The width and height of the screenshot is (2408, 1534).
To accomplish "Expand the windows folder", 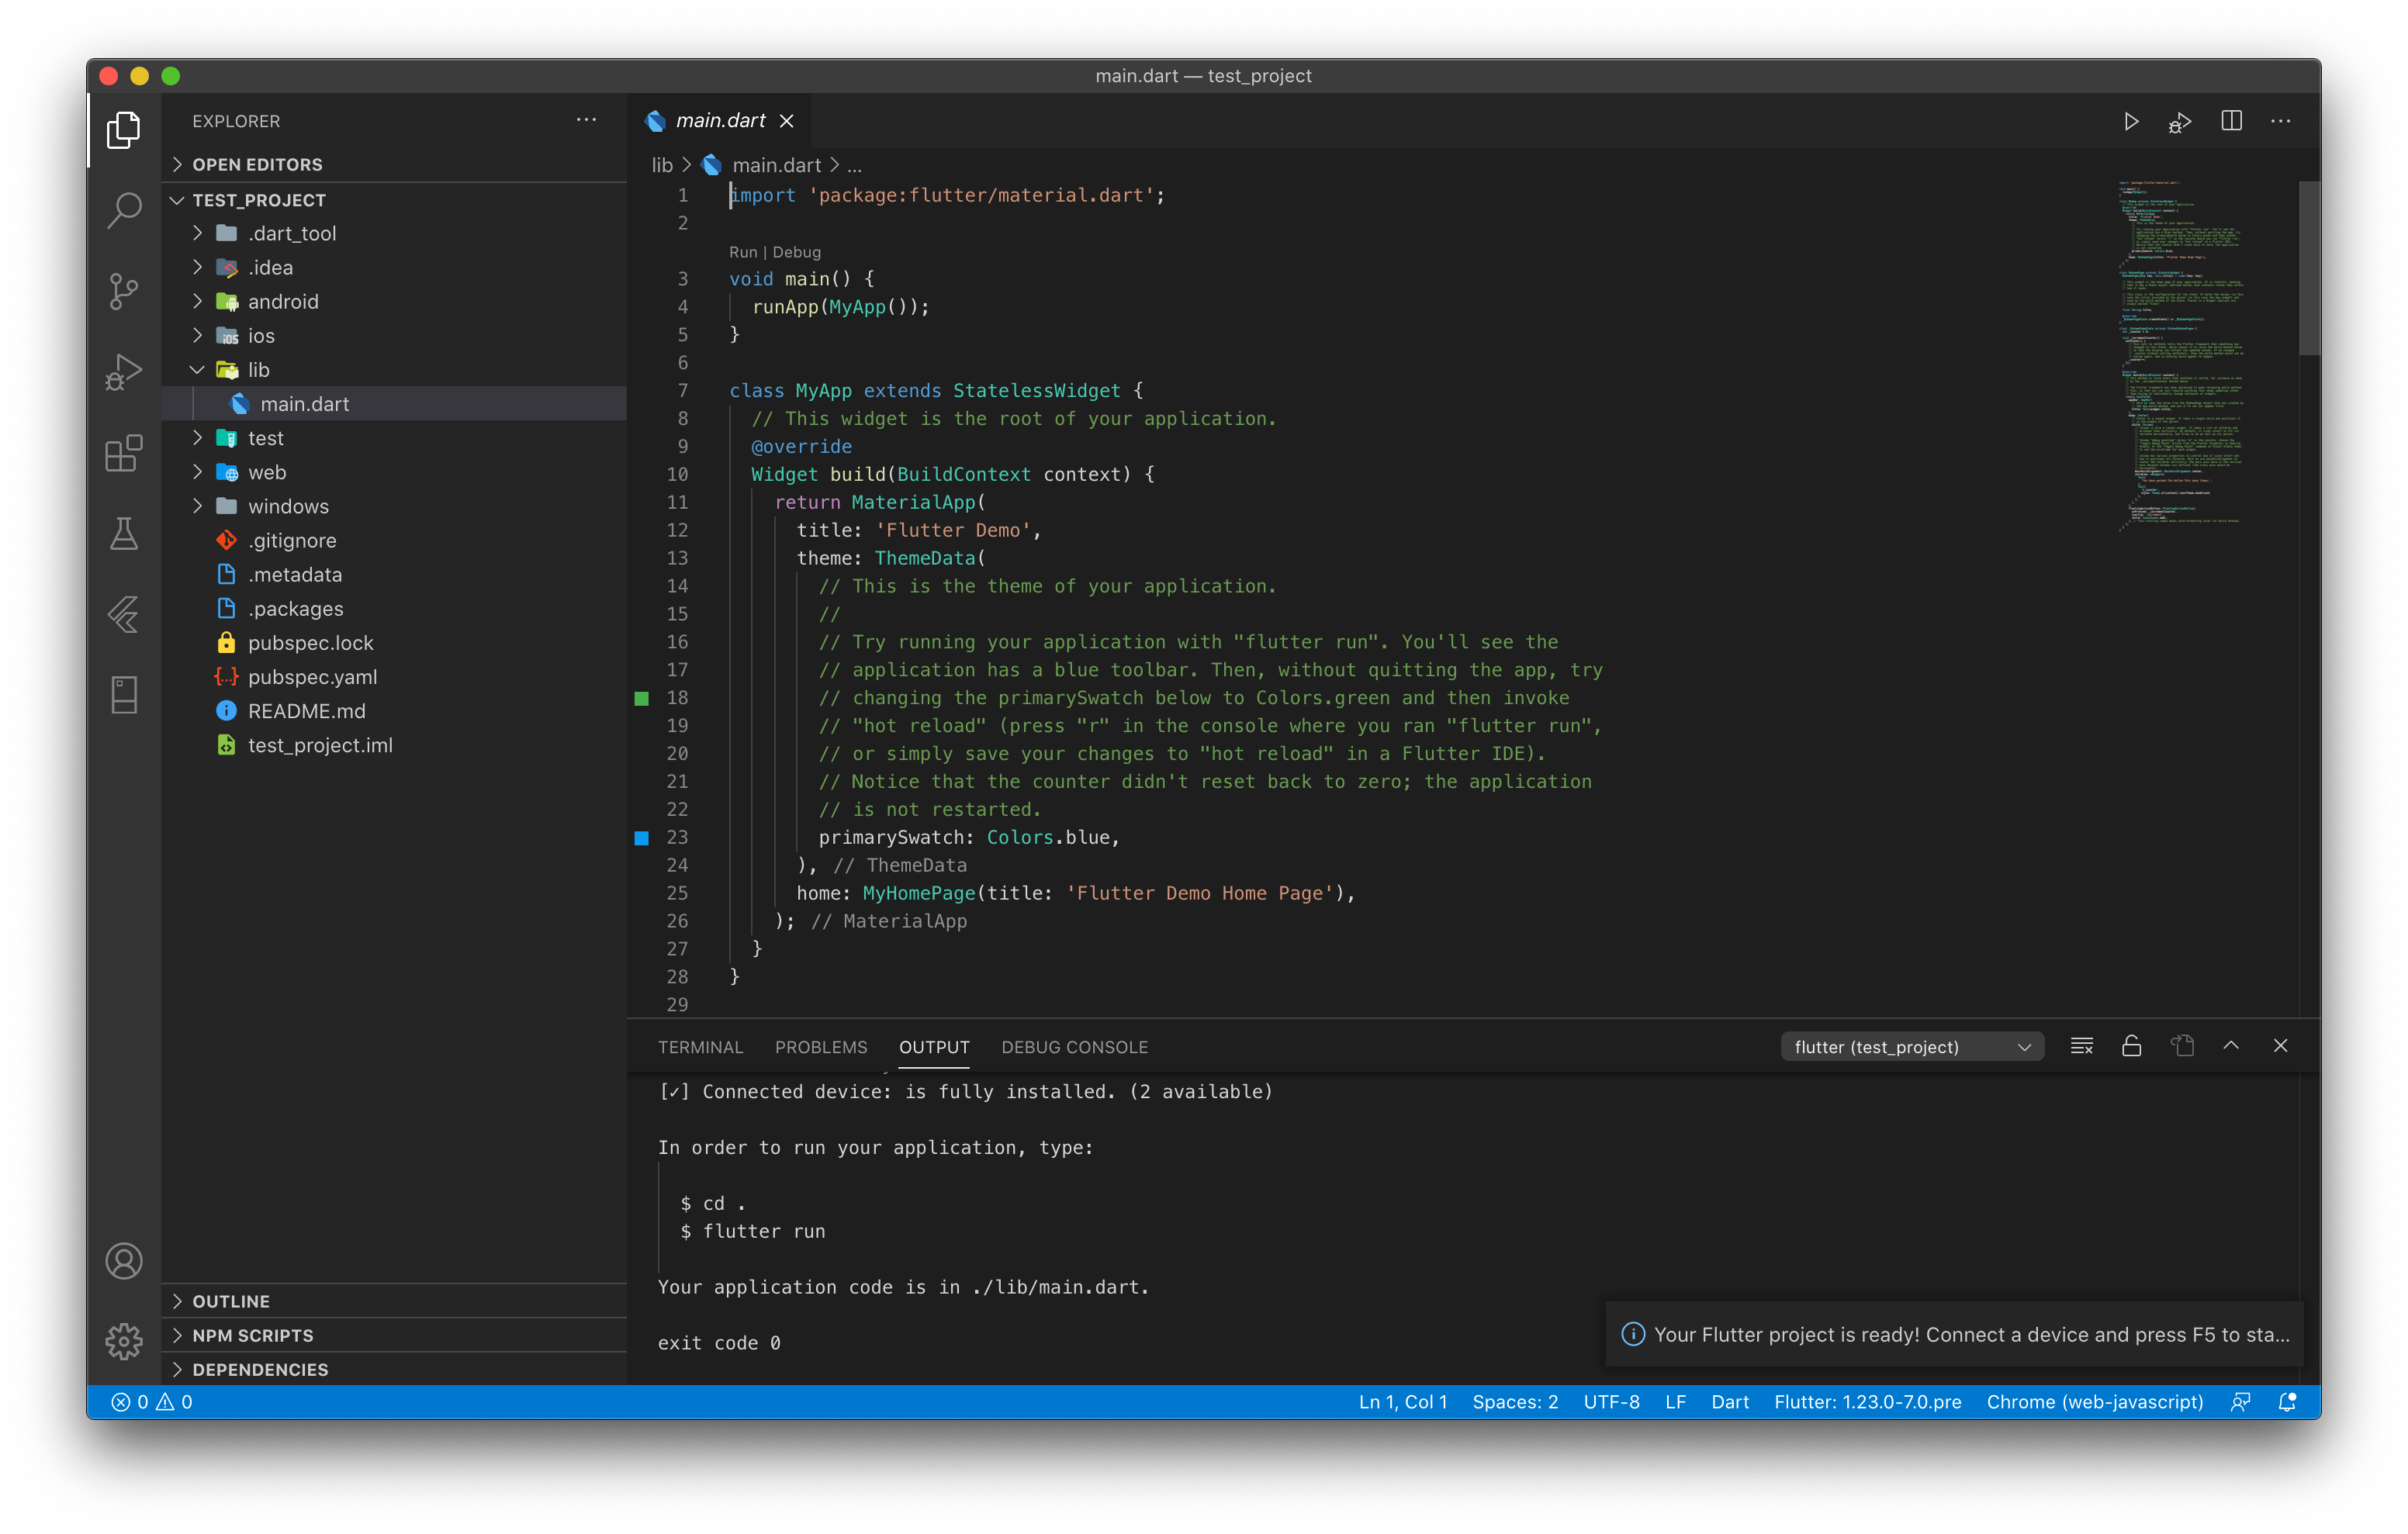I will coord(394,506).
